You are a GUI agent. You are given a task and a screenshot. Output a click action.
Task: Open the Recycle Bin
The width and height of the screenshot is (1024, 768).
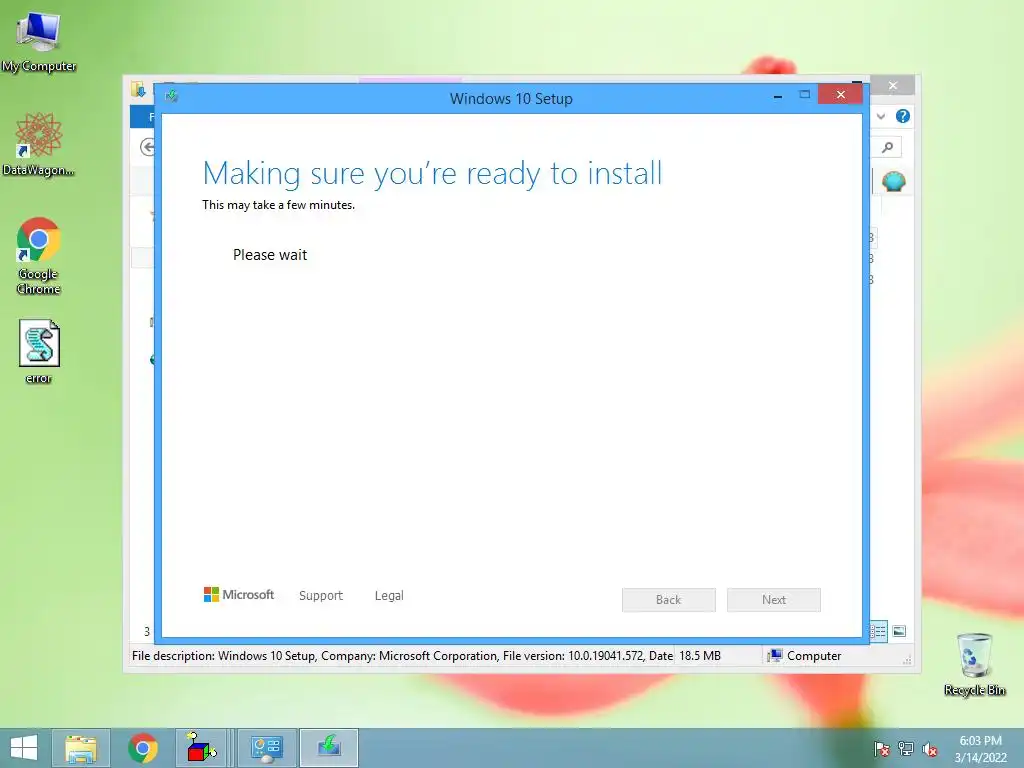(974, 664)
